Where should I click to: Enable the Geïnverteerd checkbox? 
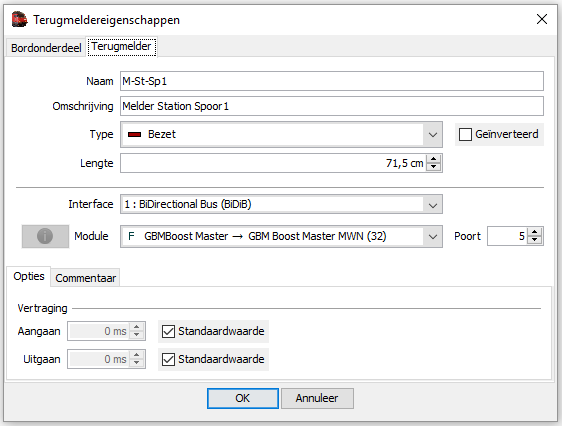click(465, 134)
